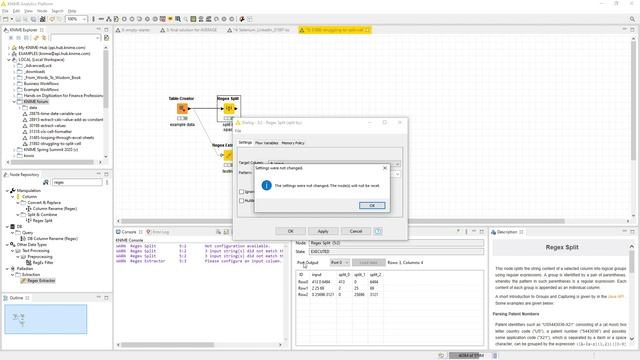Click the Console tab
Image resolution: width=640 pixels, height=360 pixels.
click(x=129, y=232)
